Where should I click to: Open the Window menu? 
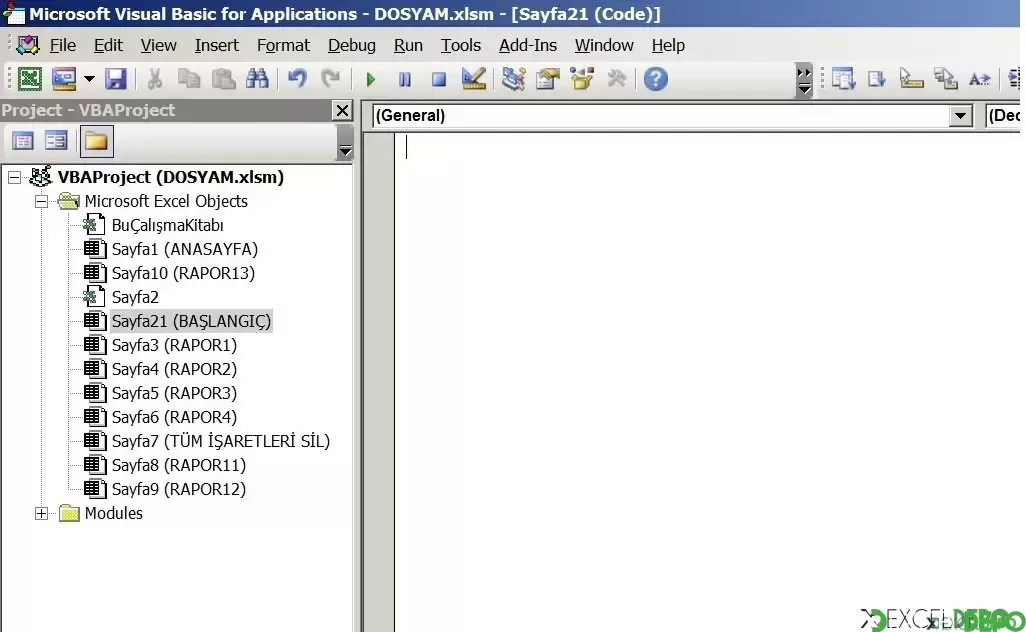tap(604, 45)
